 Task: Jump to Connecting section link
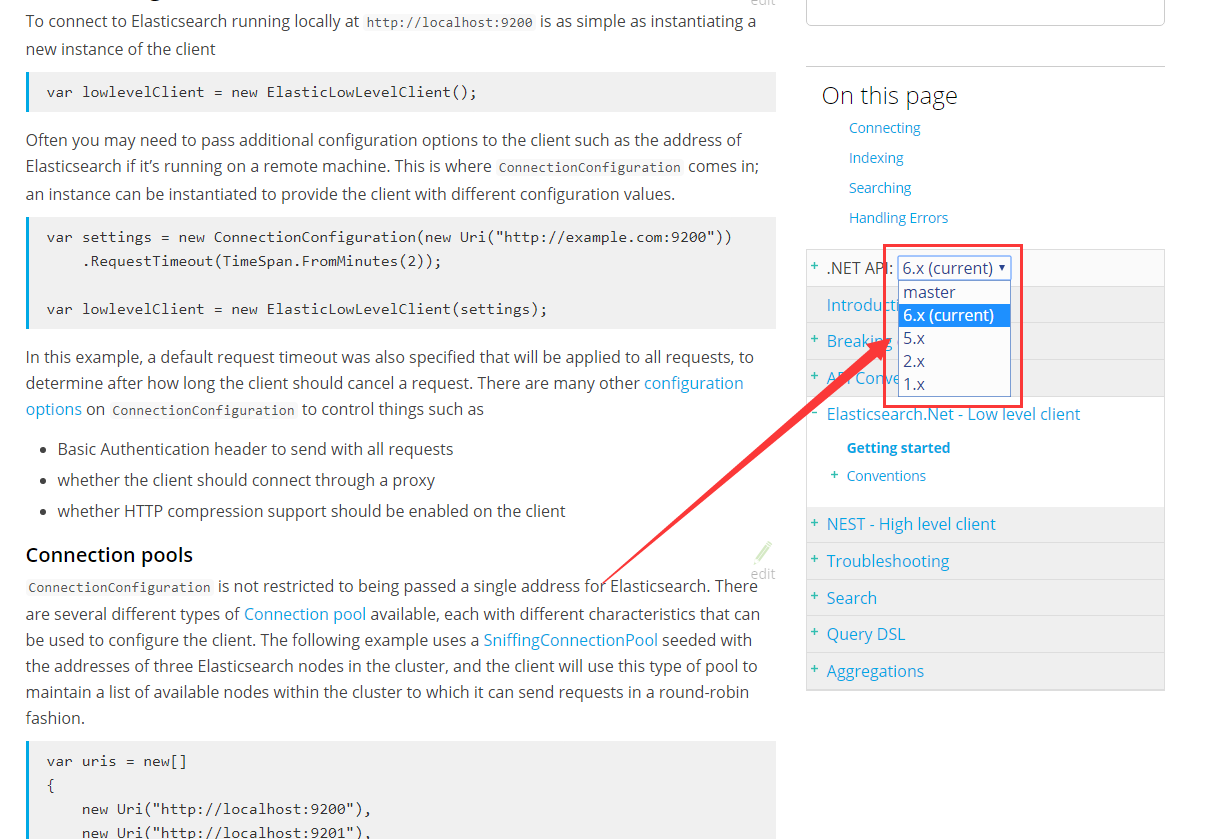(x=884, y=128)
